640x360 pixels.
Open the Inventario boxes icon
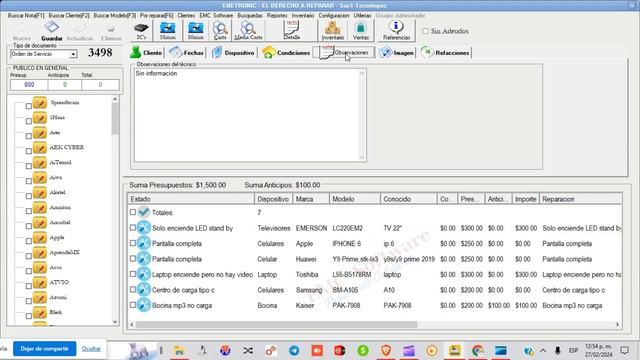333,28
